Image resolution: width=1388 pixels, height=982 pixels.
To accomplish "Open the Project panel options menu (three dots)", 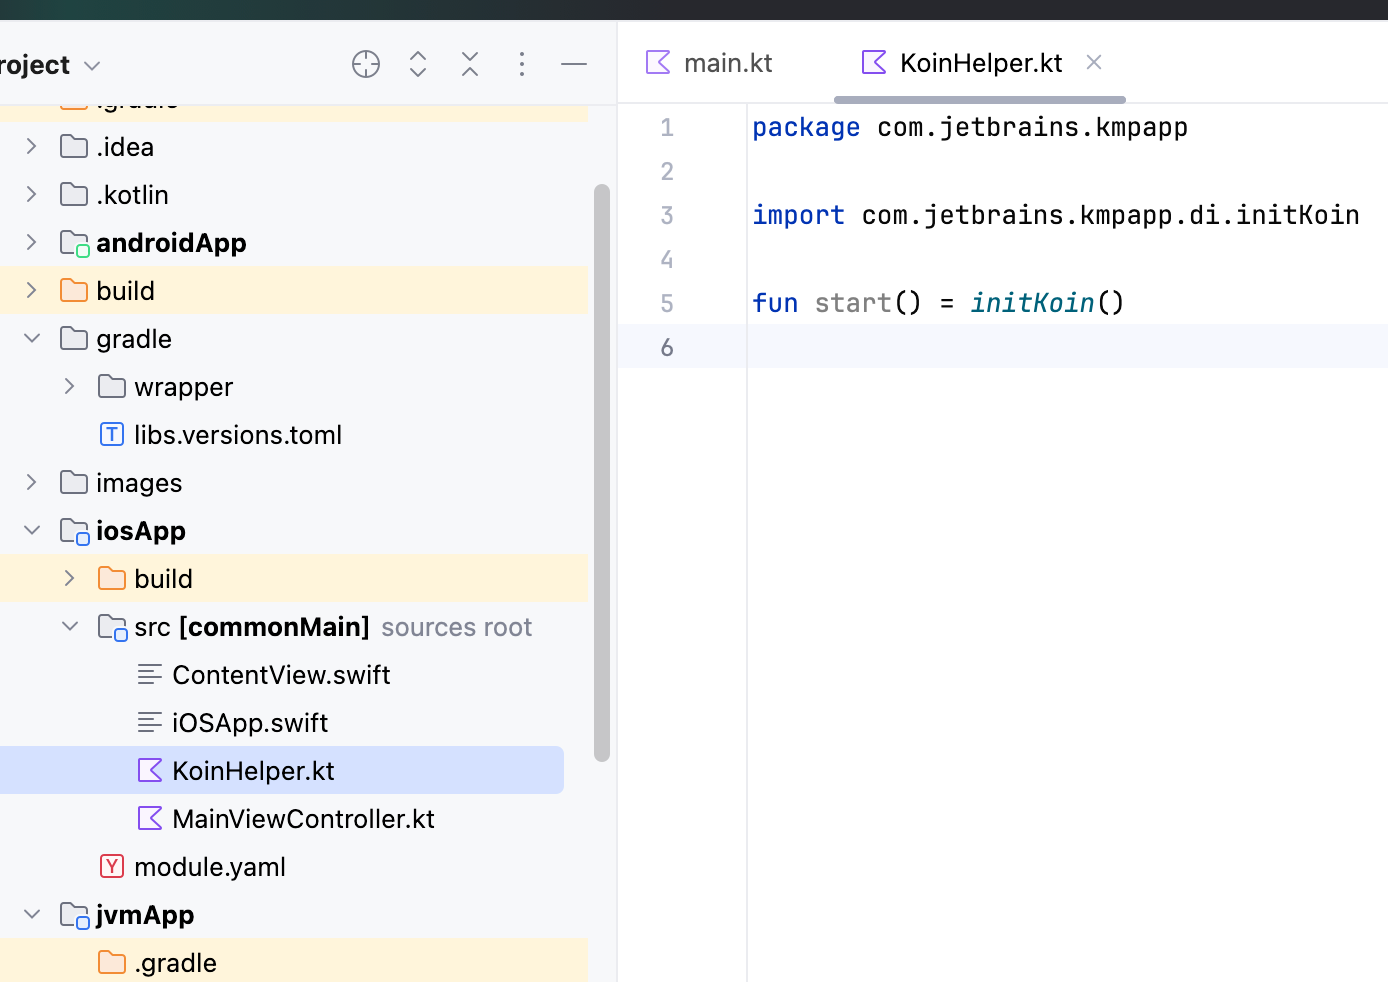I will 522,64.
